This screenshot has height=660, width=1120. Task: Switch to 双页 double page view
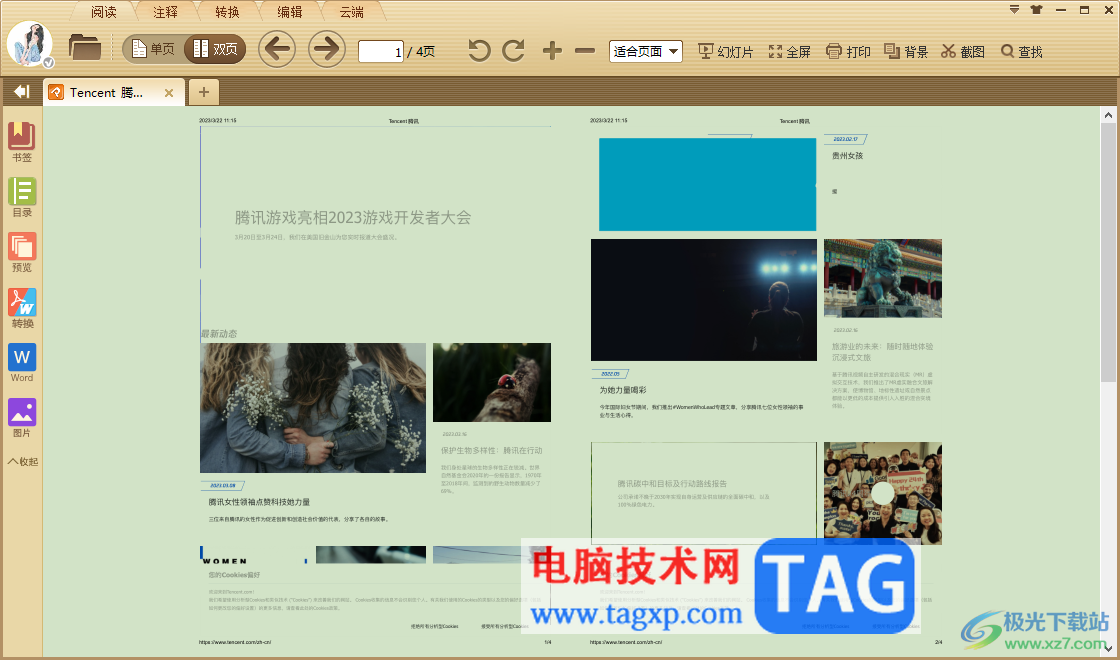(x=215, y=49)
